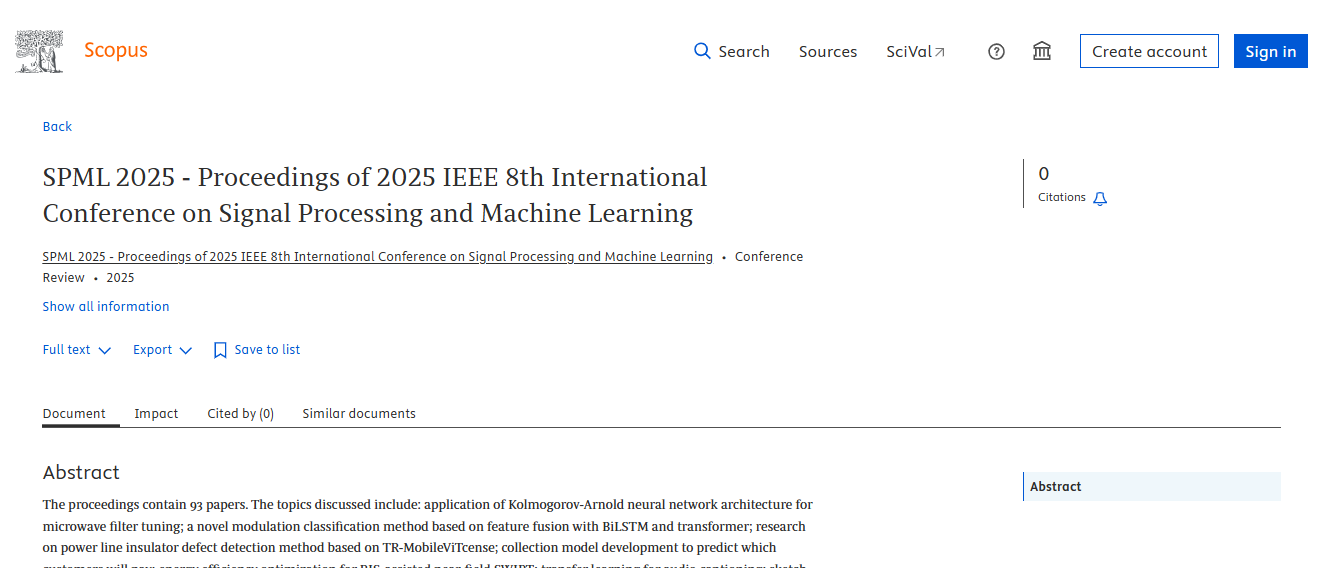Click the institution building icon

pyautogui.click(x=1042, y=51)
